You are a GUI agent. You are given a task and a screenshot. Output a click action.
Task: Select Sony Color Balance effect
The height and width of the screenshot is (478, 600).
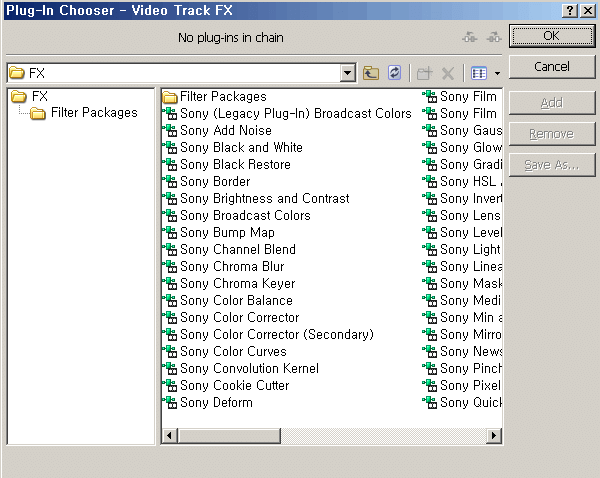tap(228, 300)
